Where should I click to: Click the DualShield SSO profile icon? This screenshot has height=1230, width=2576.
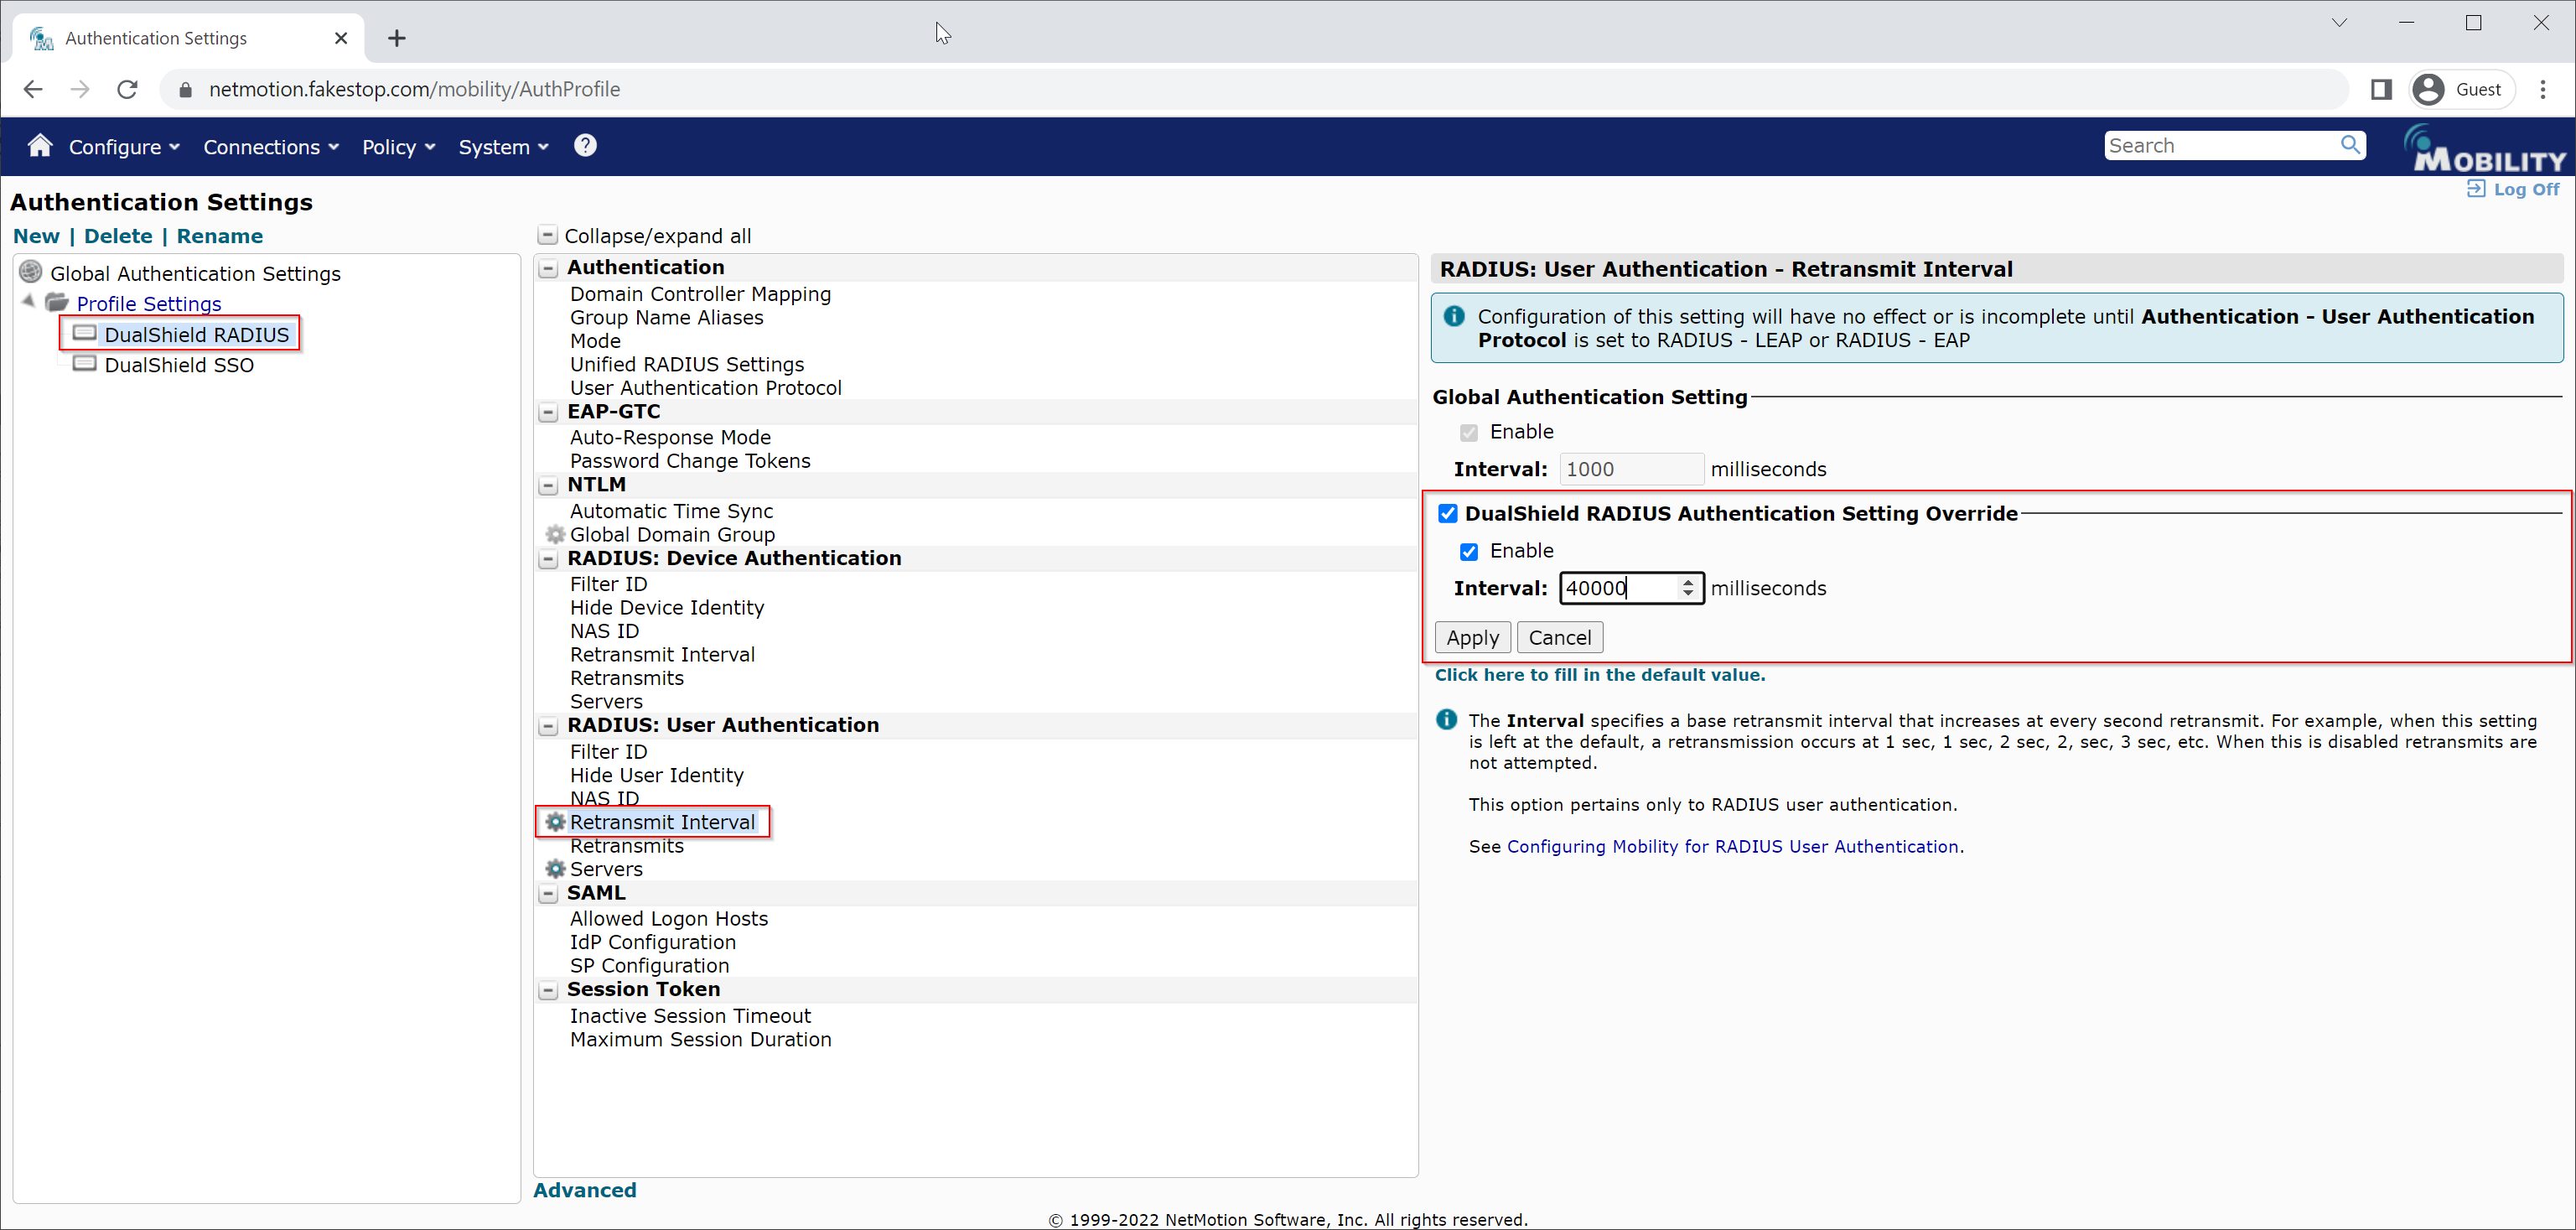(85, 364)
